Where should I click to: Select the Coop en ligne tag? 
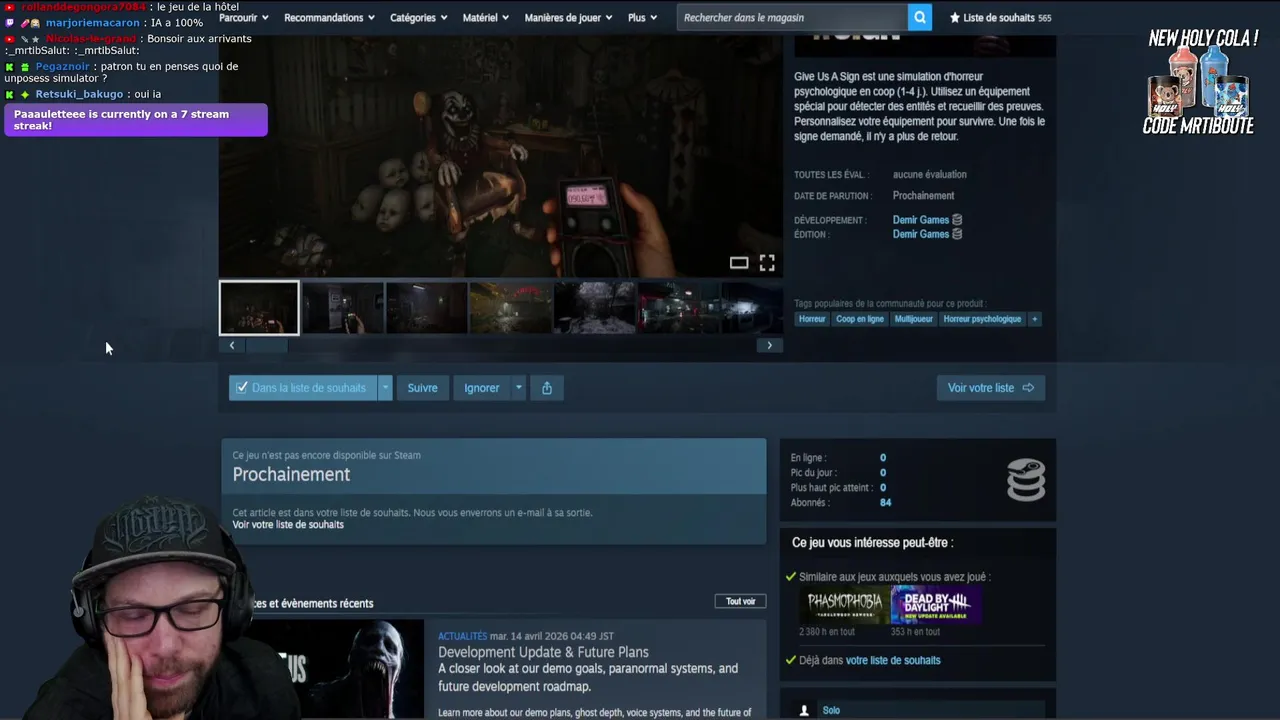tap(860, 319)
